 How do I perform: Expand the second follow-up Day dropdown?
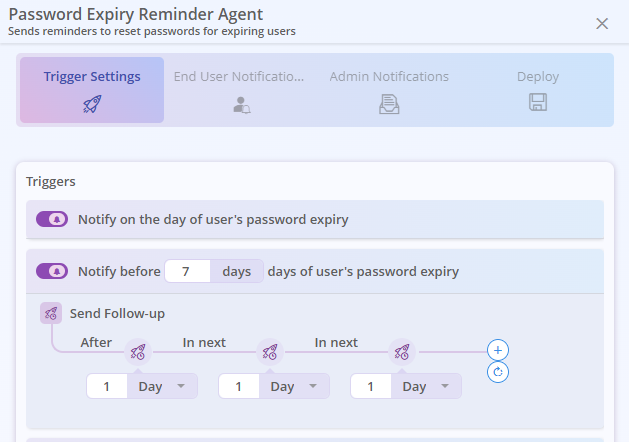point(294,386)
